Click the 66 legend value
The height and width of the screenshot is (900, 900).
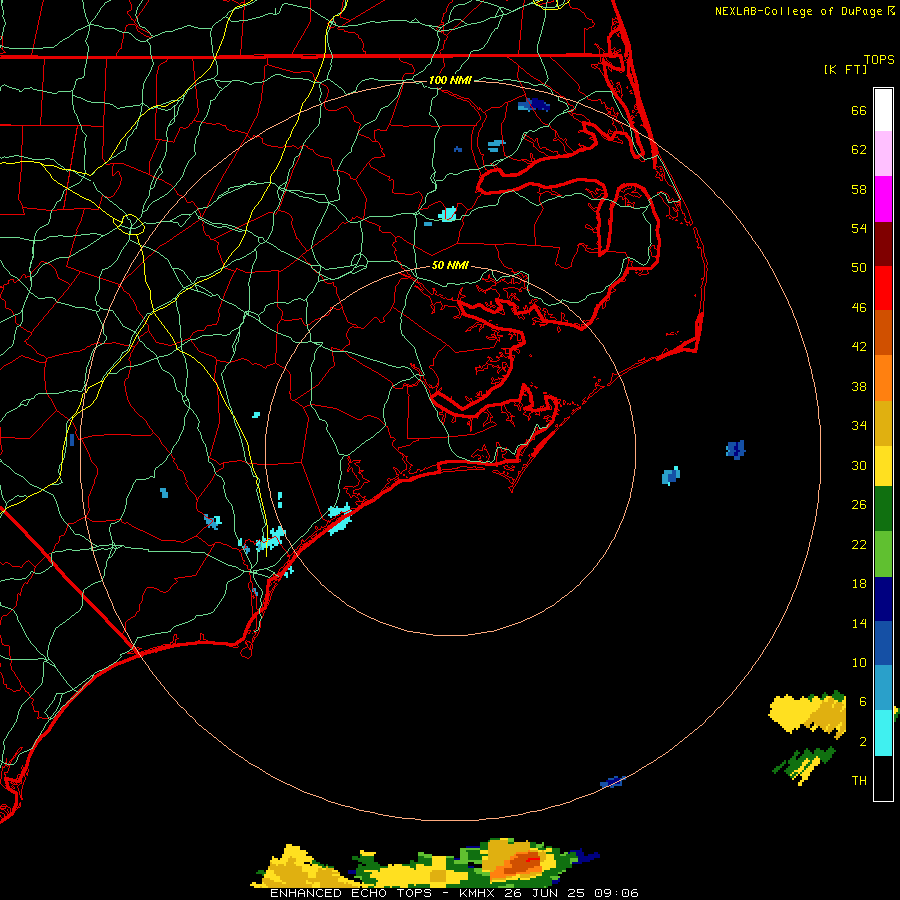(x=859, y=110)
